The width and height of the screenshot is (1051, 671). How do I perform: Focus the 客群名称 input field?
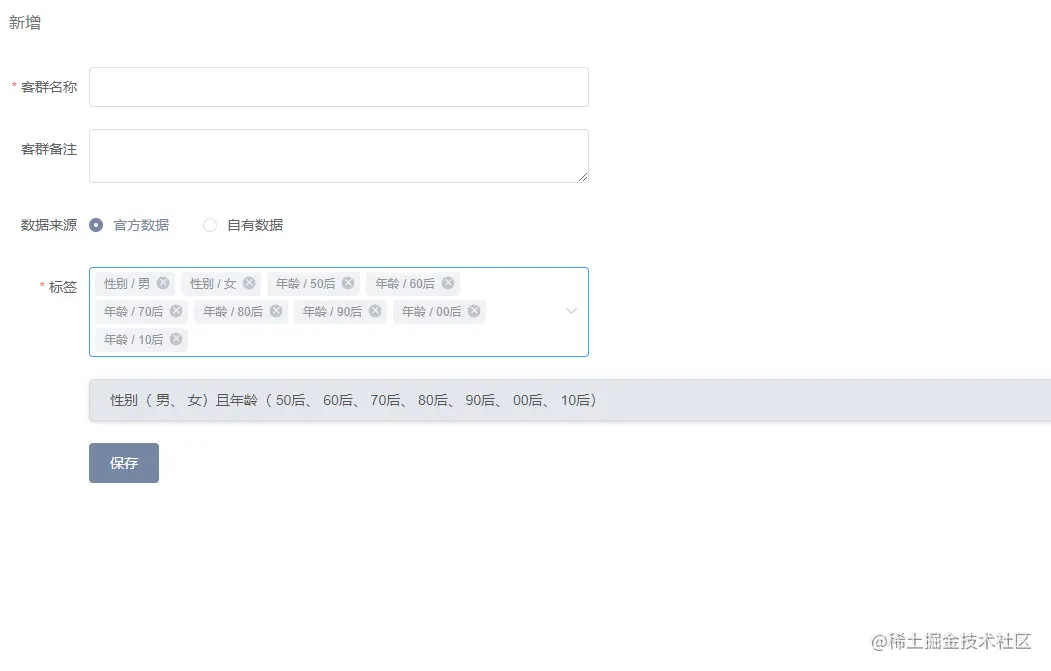pos(338,86)
